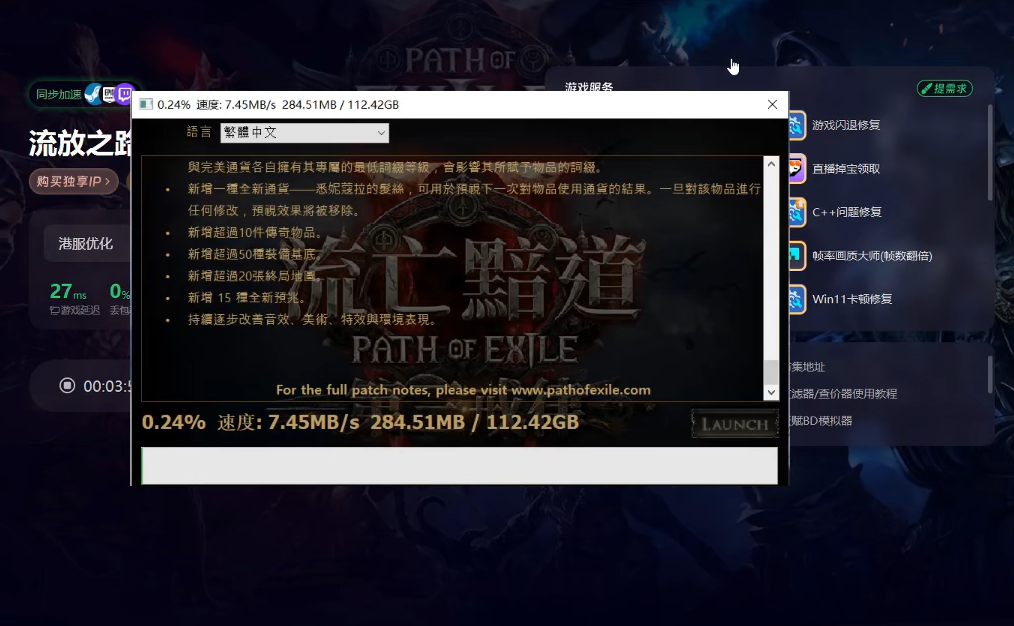Click the 流放之路 game title in accelerator
This screenshot has width=1014, height=626.
80,144
